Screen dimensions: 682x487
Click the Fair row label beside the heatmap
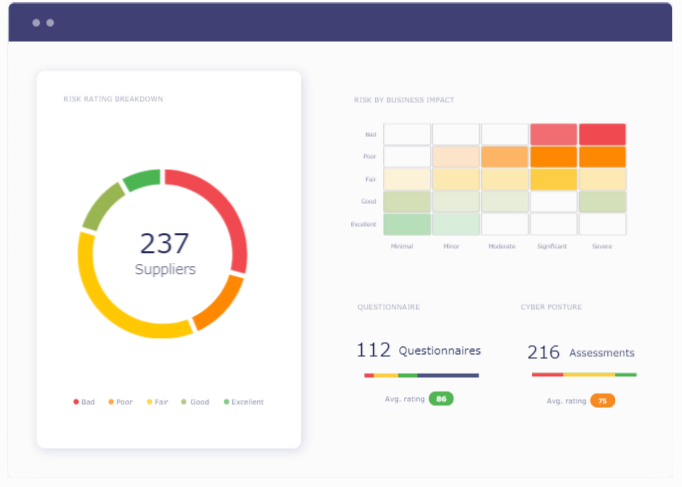(371, 179)
